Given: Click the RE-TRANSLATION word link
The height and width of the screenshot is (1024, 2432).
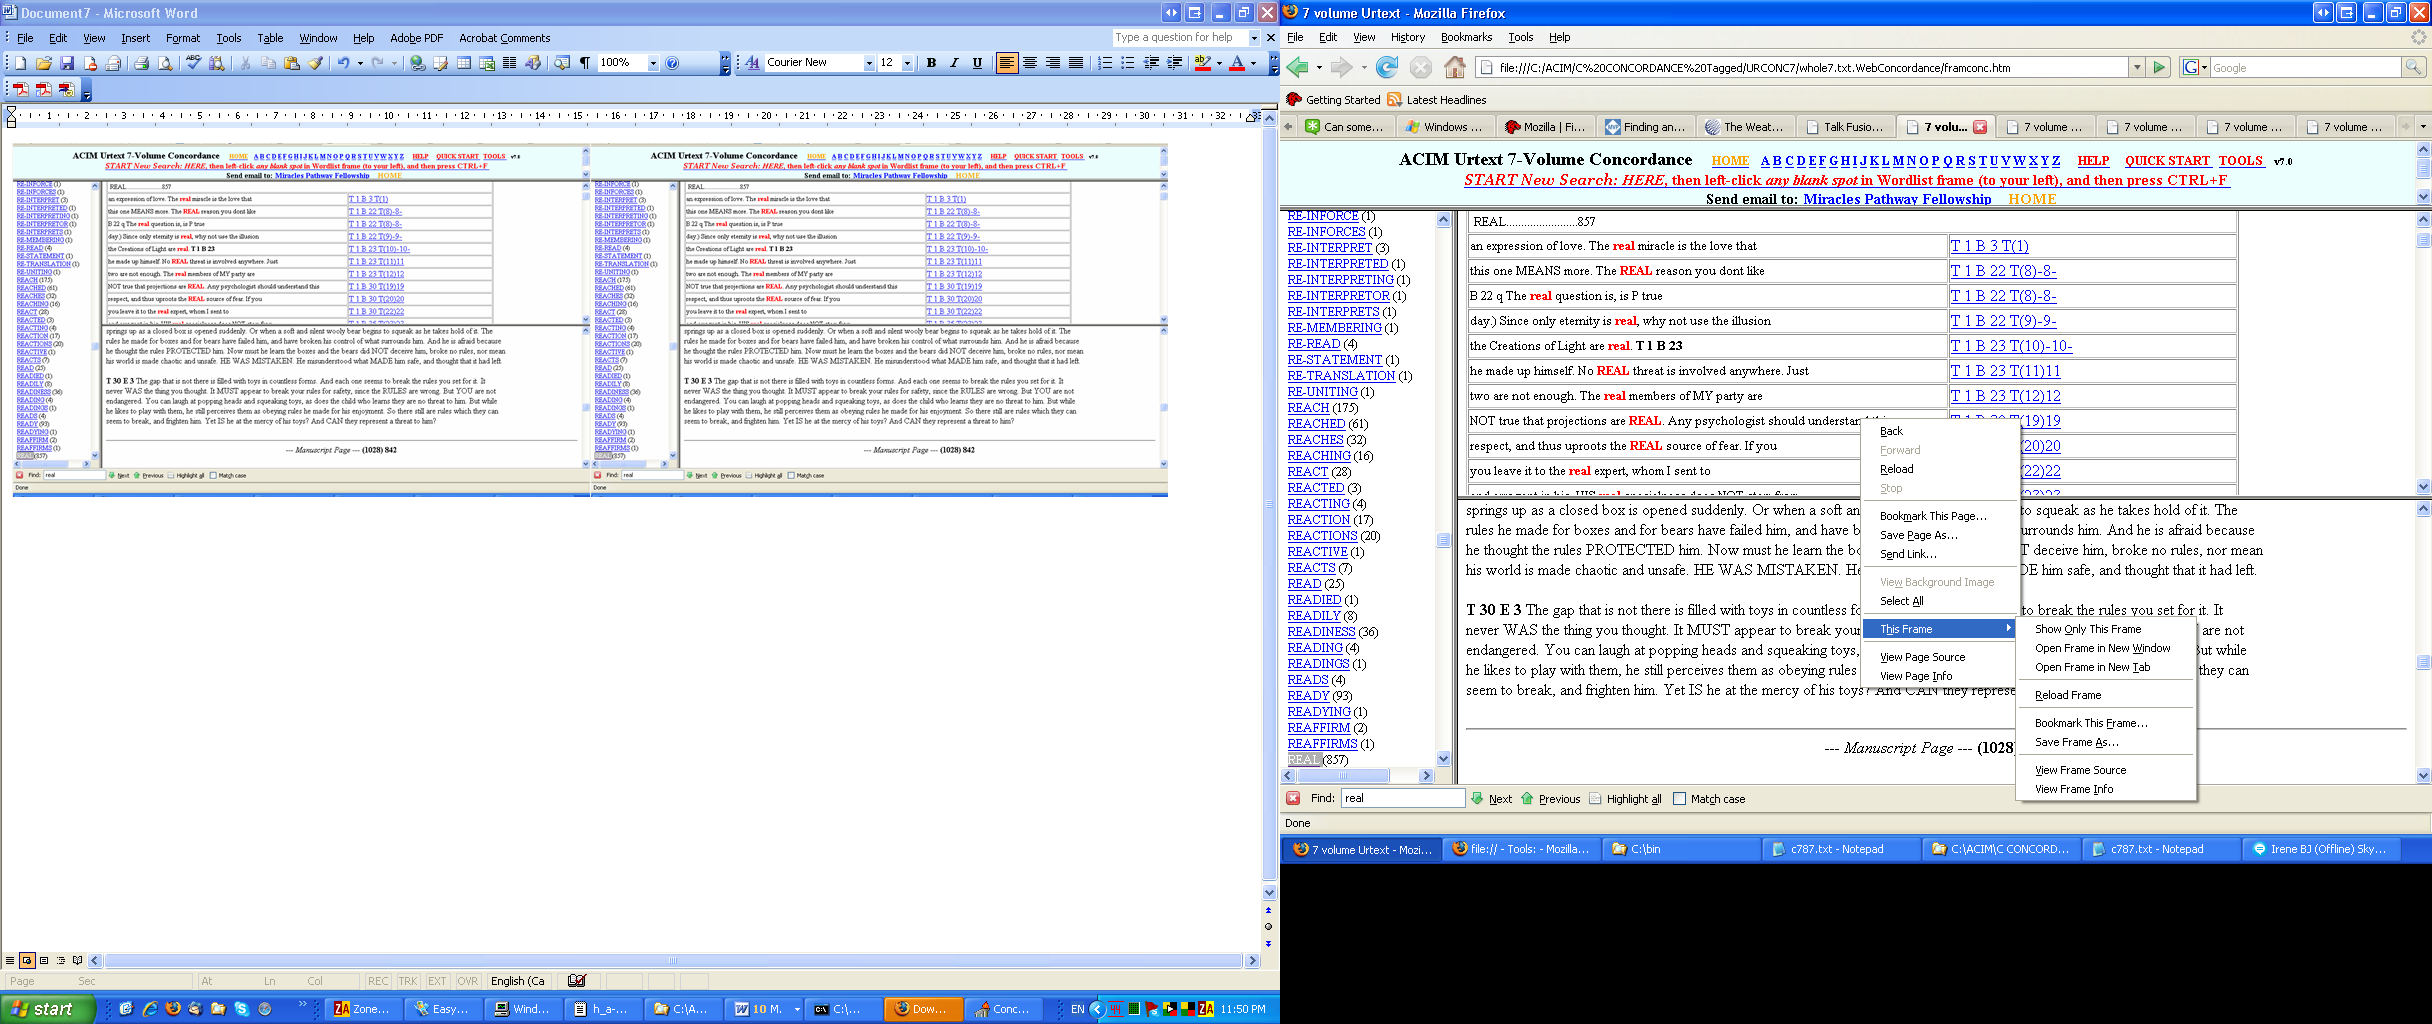Looking at the screenshot, I should coord(1341,376).
